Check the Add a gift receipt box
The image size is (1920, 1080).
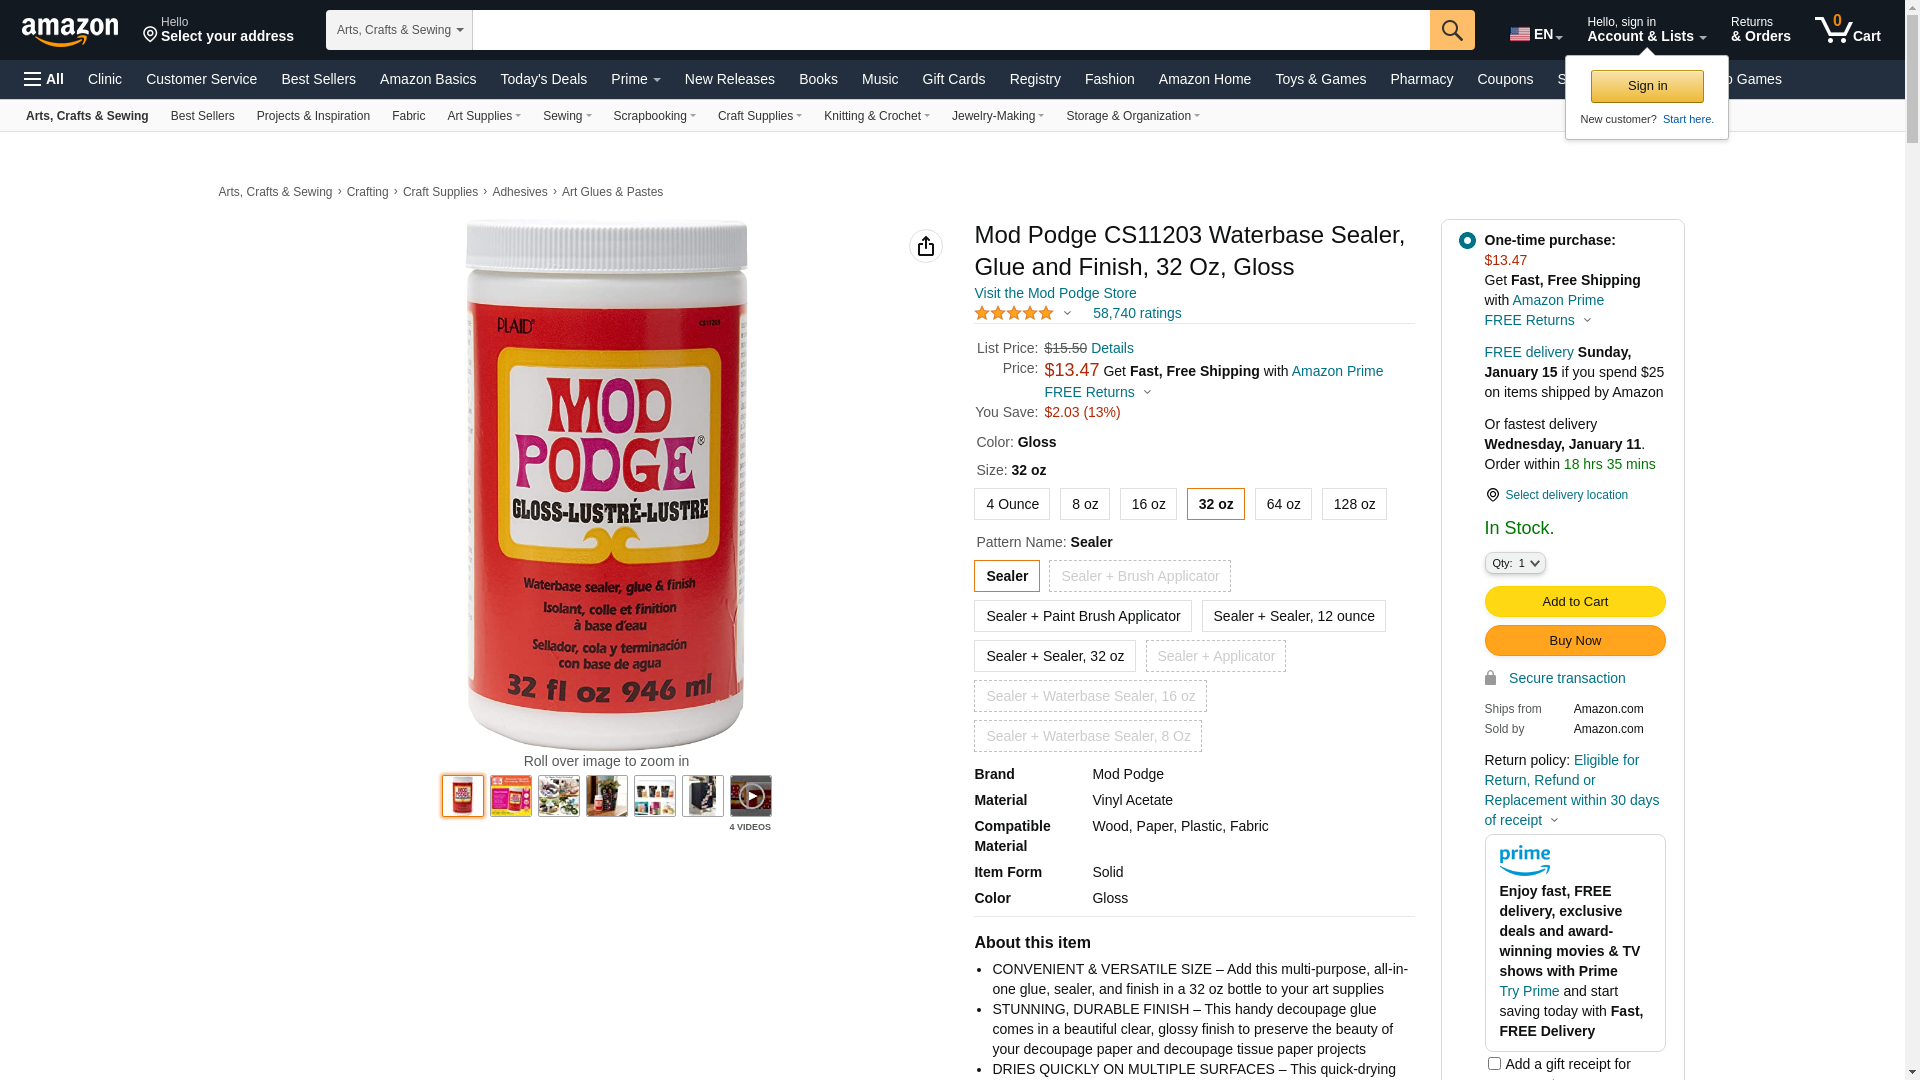[x=1494, y=1064]
